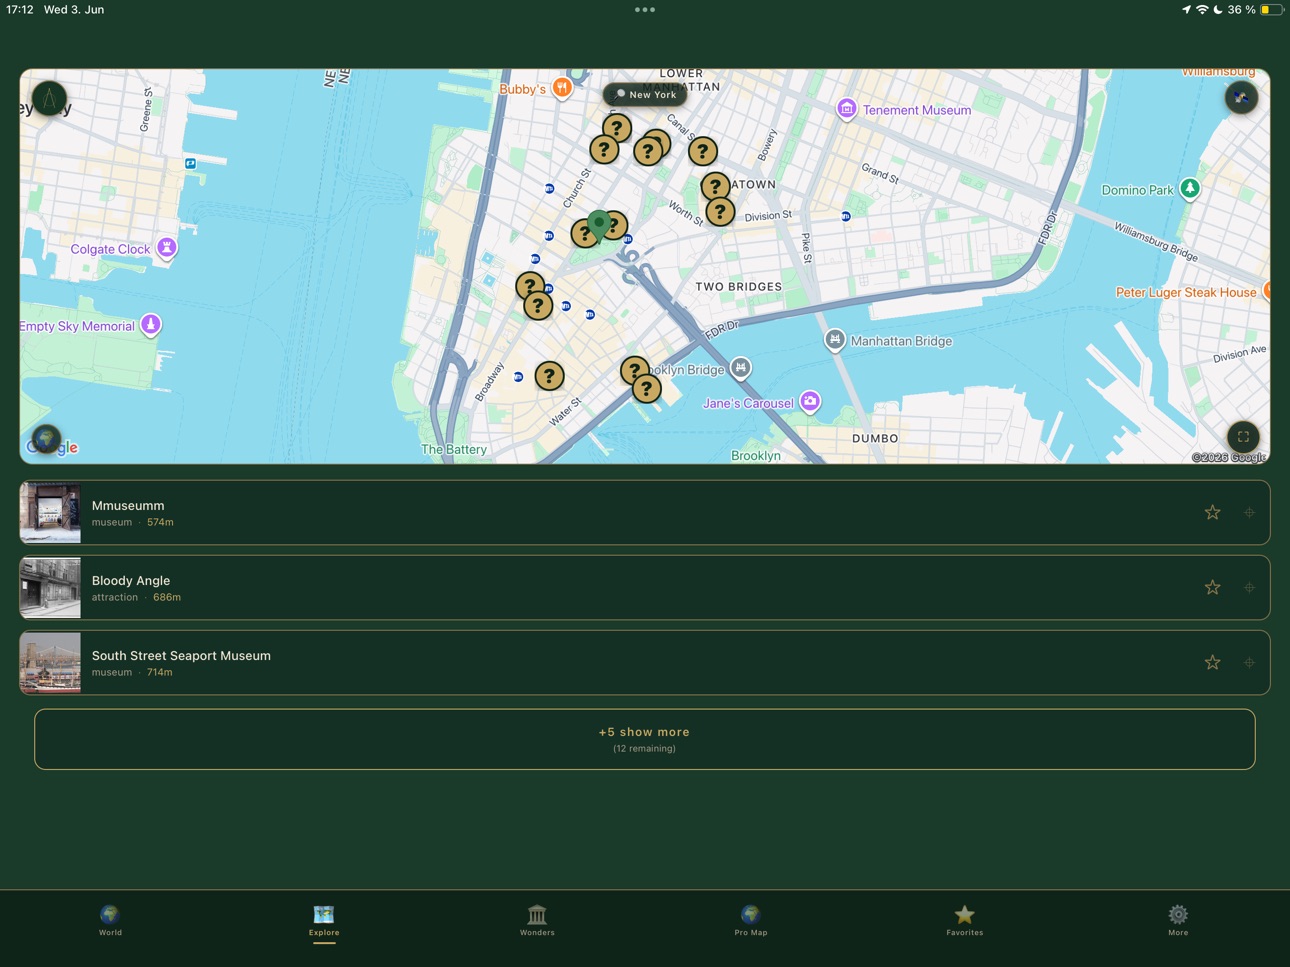
Task: Tap the Two Bridges neighborhood label
Action: coord(739,287)
